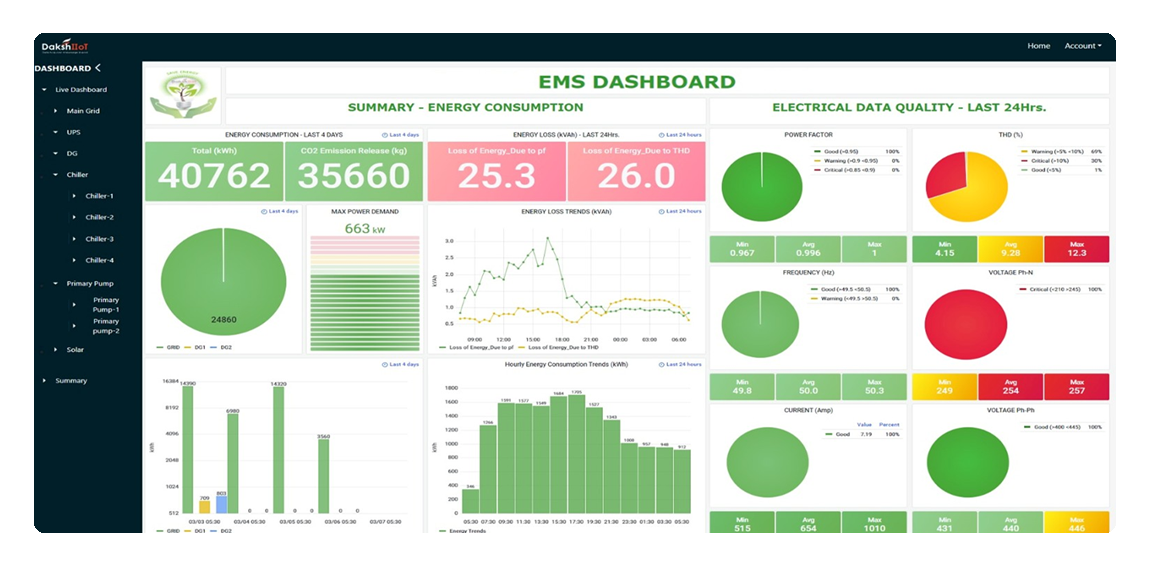
Task: Click the DakshIIoT logo
Action: tap(65, 46)
